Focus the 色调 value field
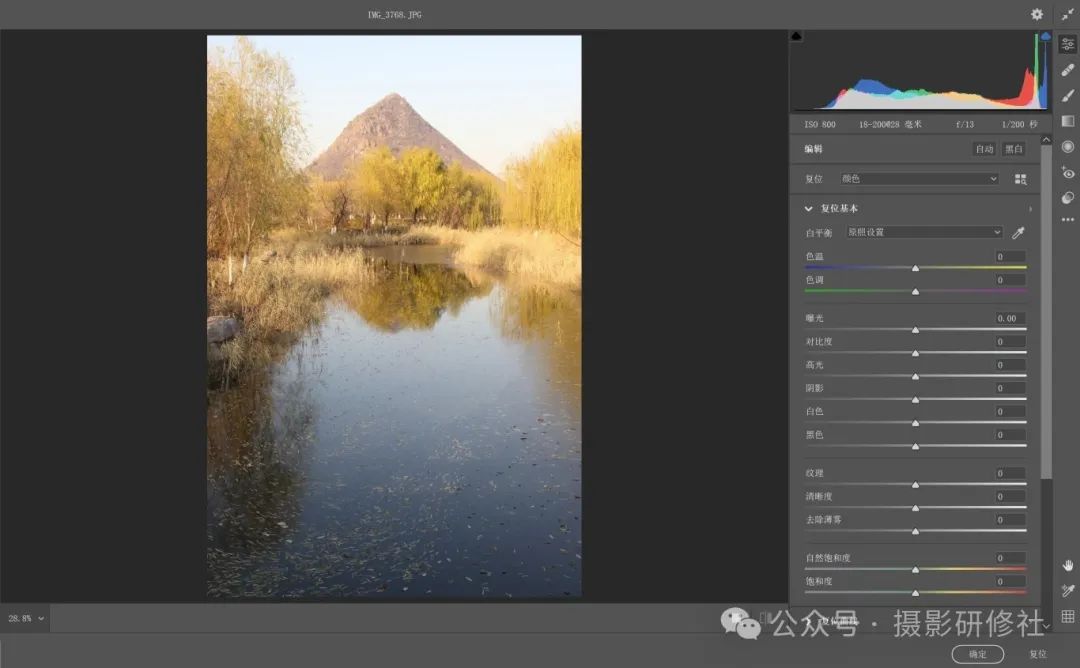This screenshot has width=1080, height=668. point(1010,280)
